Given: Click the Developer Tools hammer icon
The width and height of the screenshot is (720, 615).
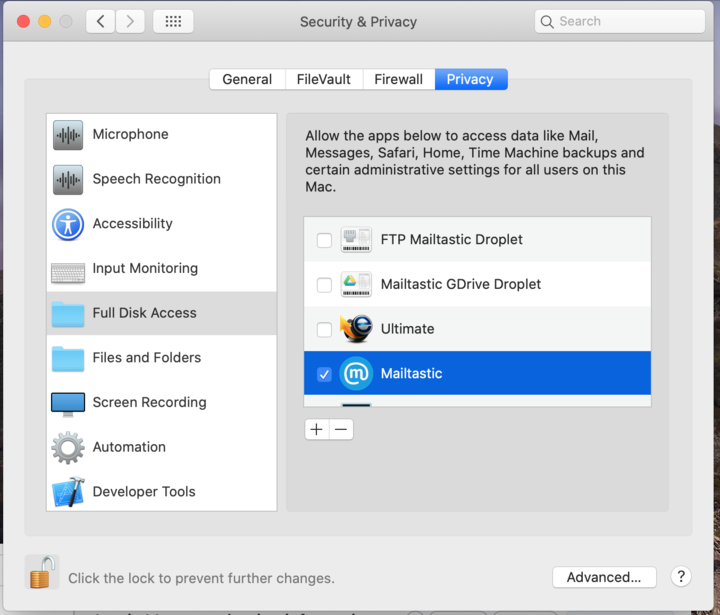Looking at the screenshot, I should (x=68, y=492).
